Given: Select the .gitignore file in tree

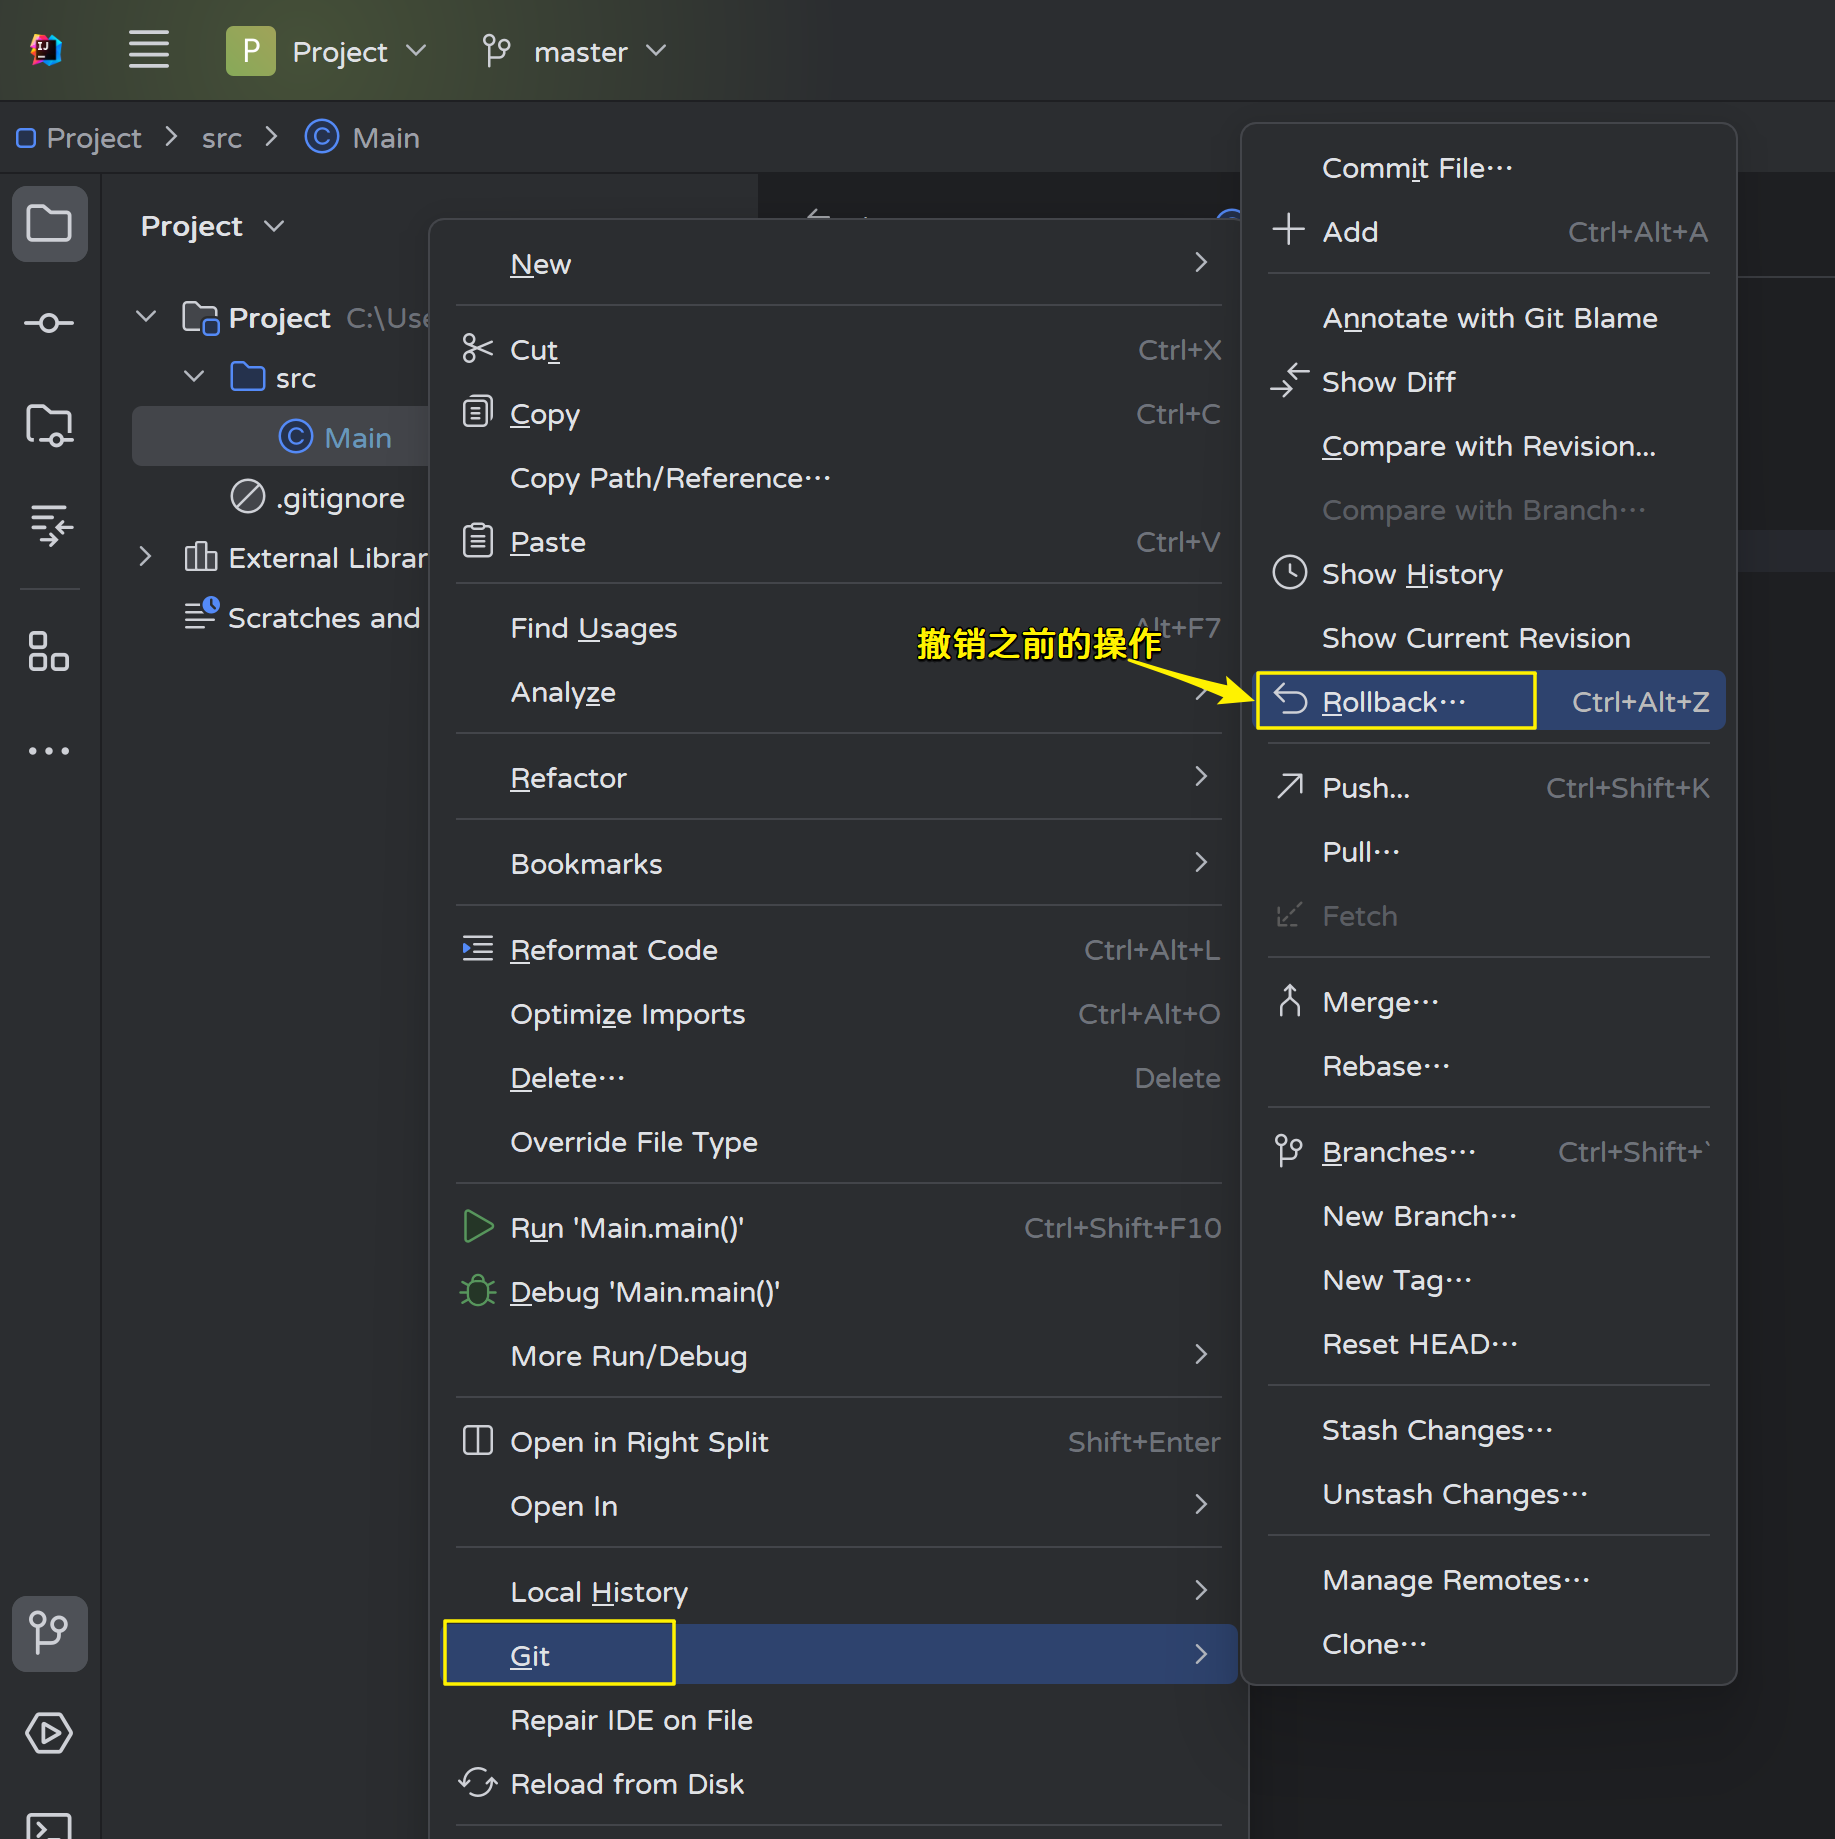Looking at the screenshot, I should [340, 497].
